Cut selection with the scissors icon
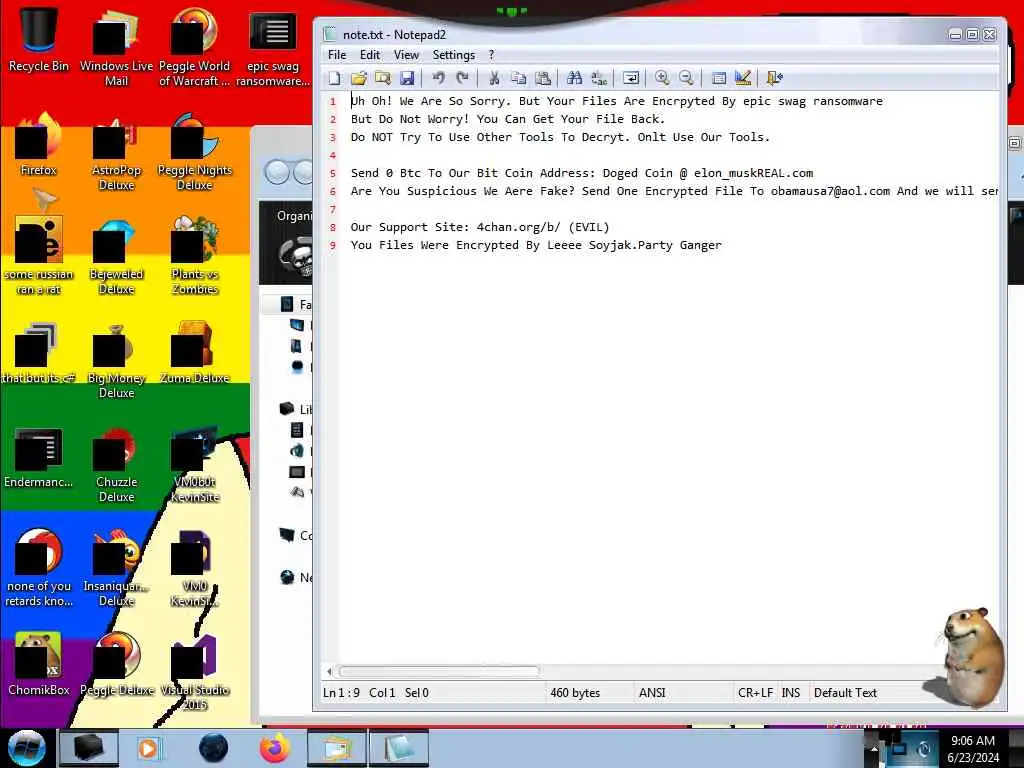 494,78
